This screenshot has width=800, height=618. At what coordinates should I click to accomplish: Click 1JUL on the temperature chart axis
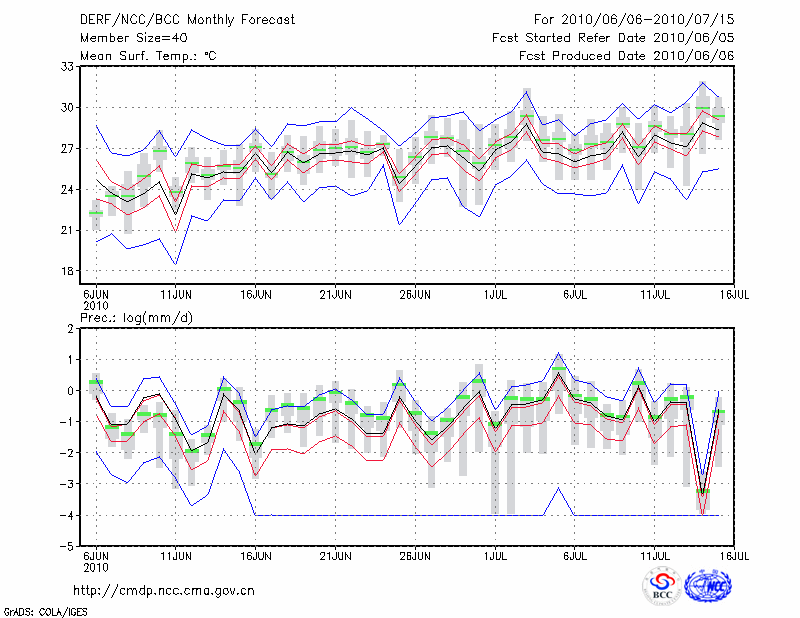point(494,295)
